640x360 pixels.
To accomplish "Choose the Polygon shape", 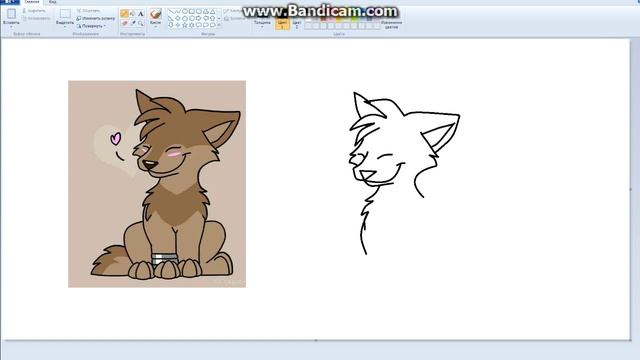I will pos(205,11).
